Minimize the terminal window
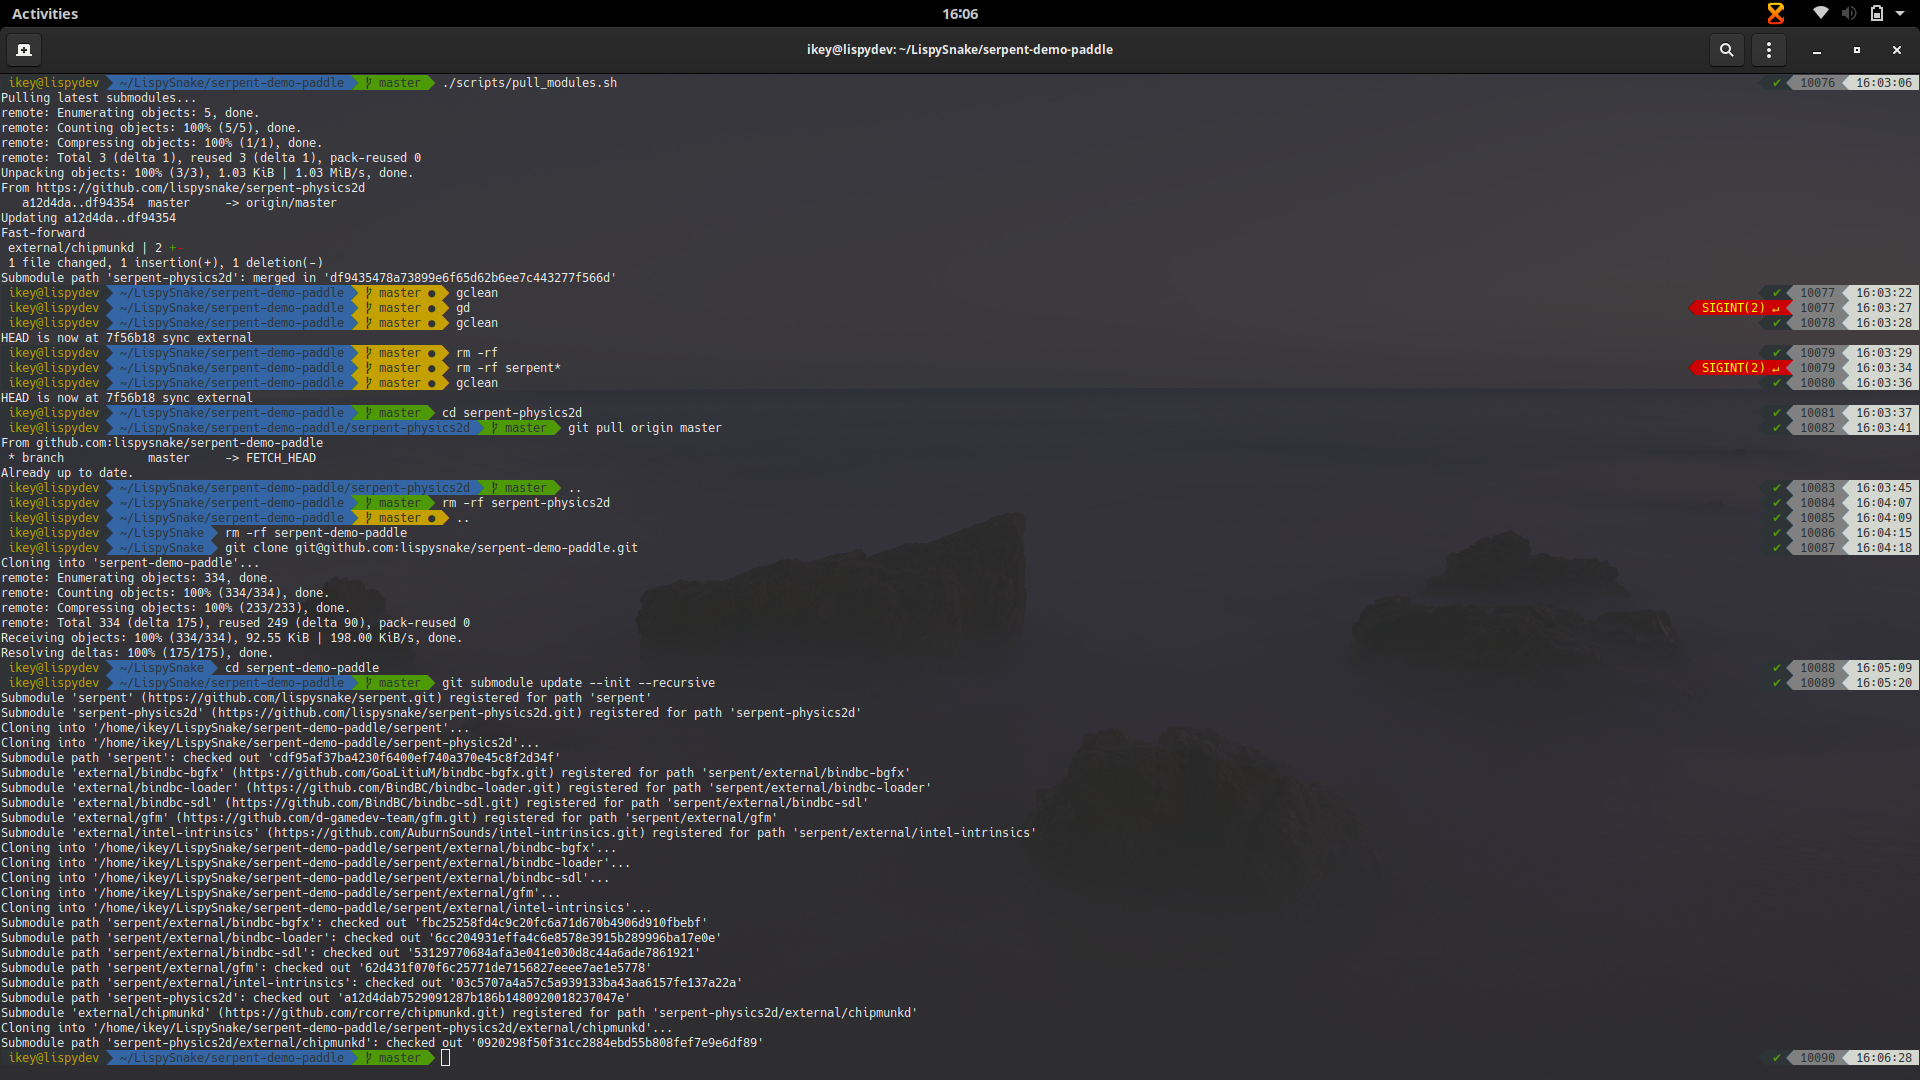The height and width of the screenshot is (1080, 1920). click(x=1817, y=49)
